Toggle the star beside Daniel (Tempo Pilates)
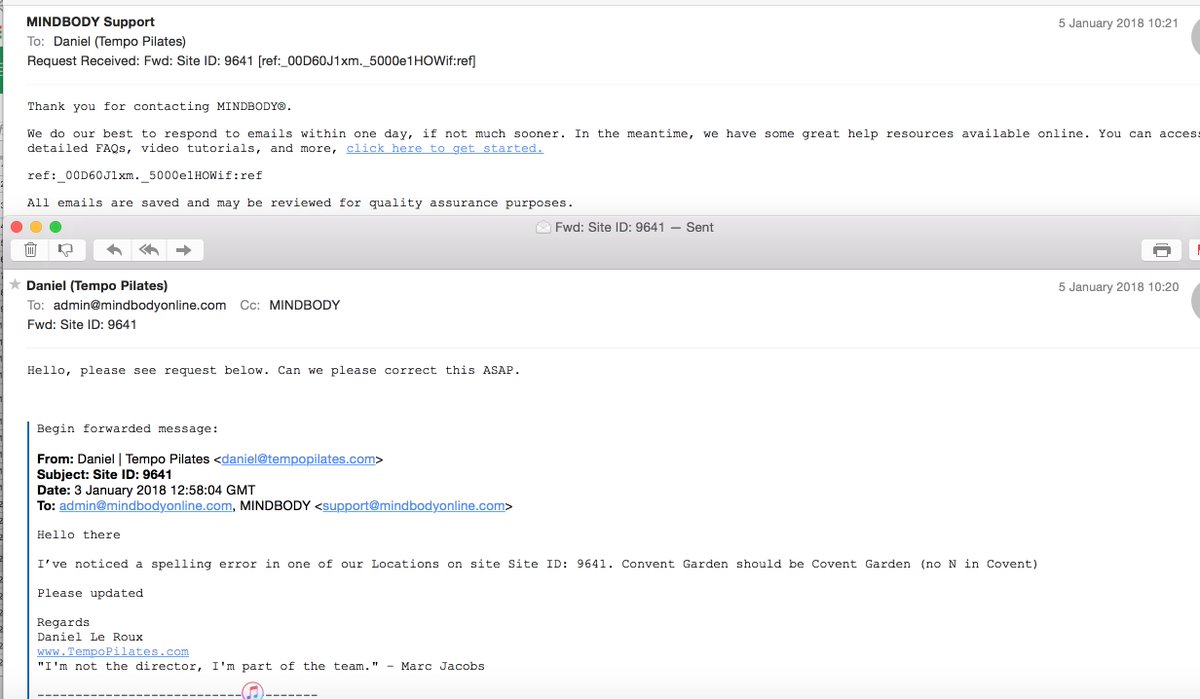This screenshot has height=699, width=1200. click(x=15, y=285)
